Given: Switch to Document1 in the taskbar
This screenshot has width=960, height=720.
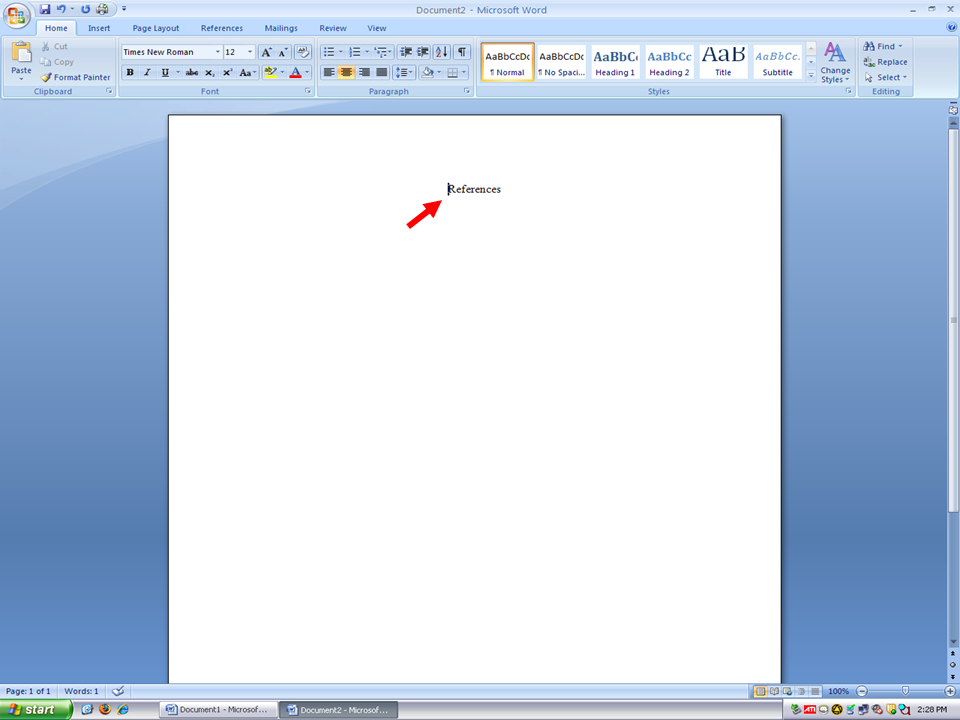Looking at the screenshot, I should coord(218,710).
